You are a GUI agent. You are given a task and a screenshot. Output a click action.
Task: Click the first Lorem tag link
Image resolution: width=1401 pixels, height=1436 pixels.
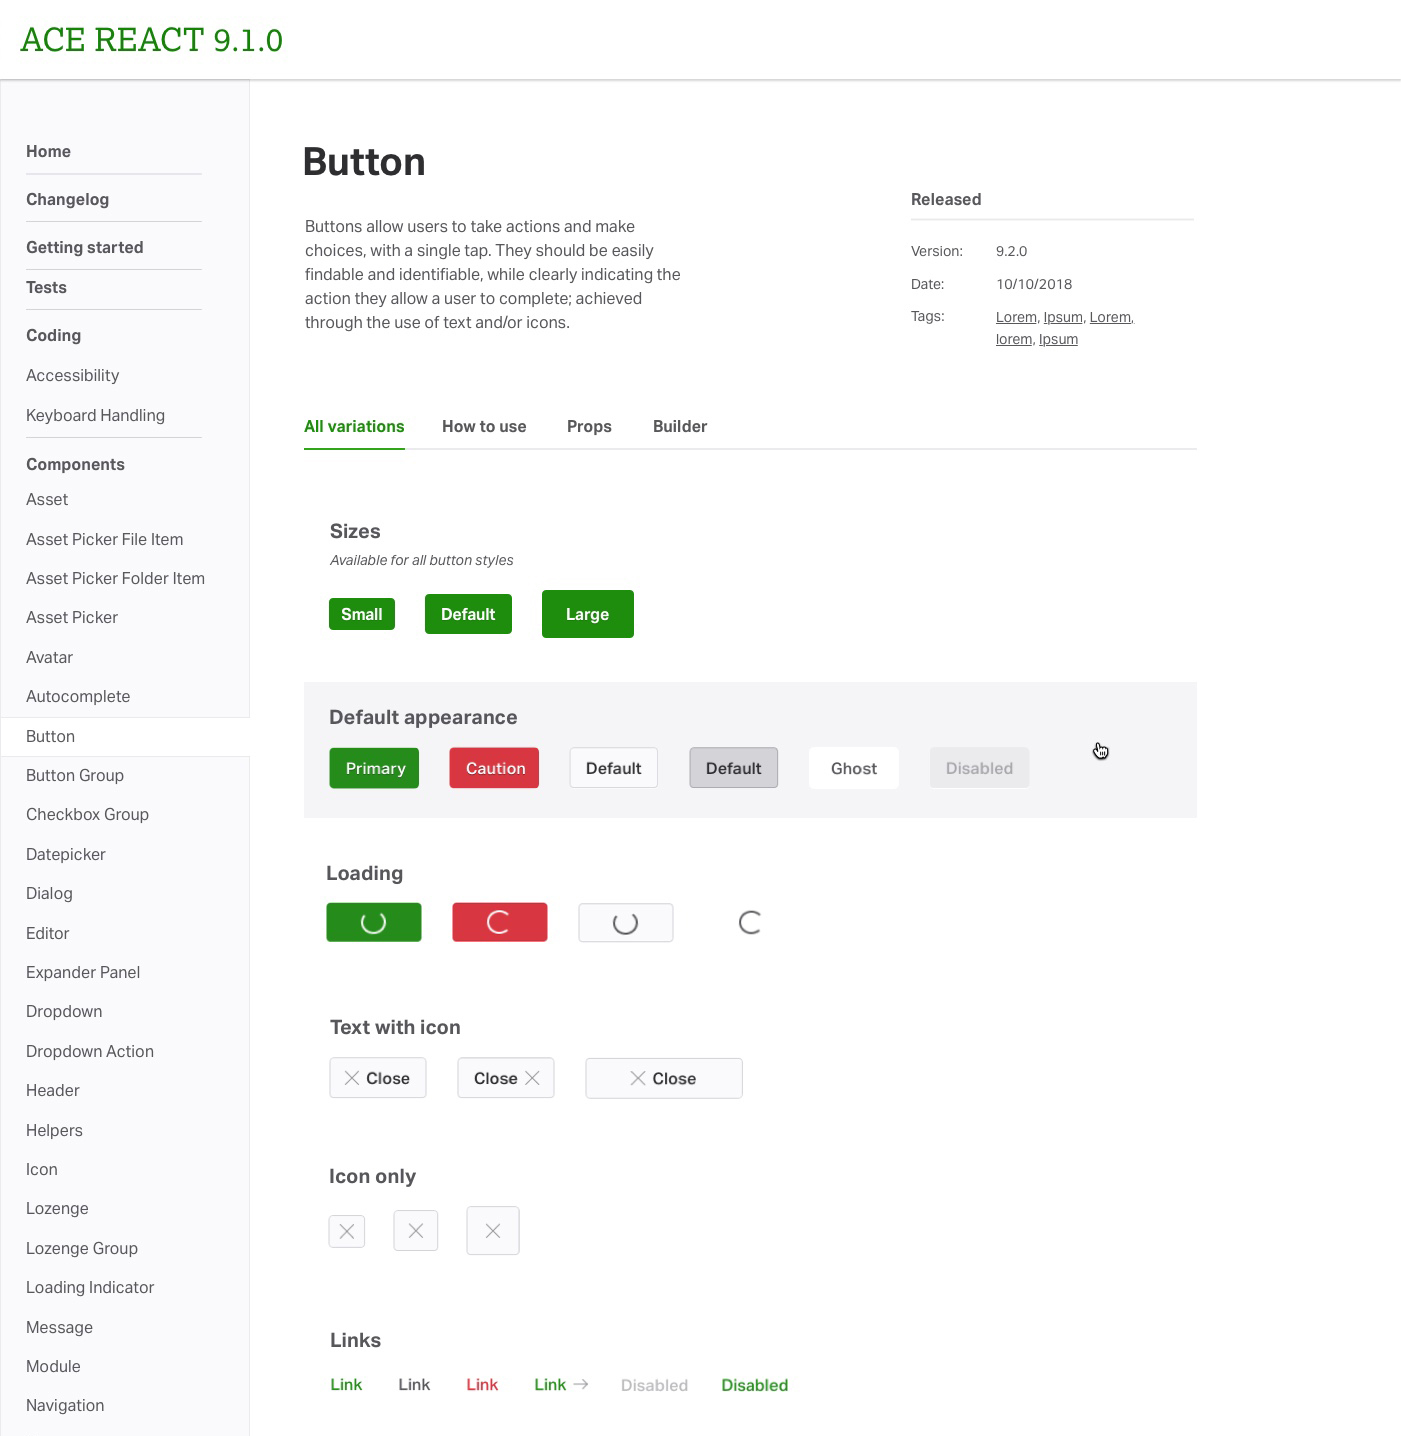(x=1016, y=317)
